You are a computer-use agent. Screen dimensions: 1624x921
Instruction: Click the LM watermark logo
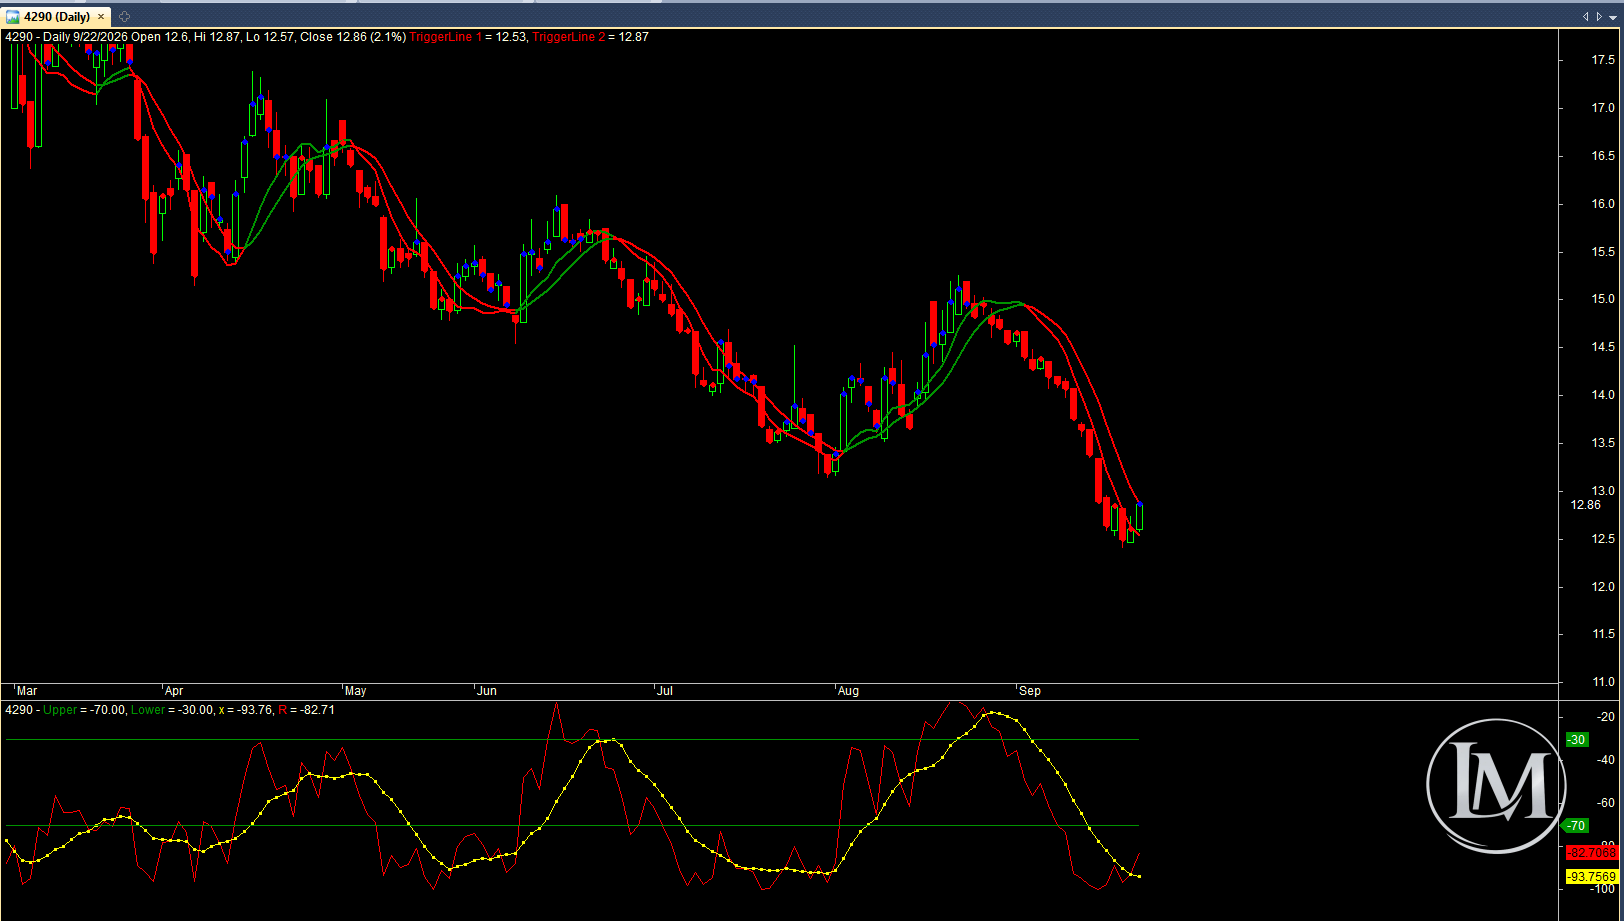click(x=1496, y=785)
